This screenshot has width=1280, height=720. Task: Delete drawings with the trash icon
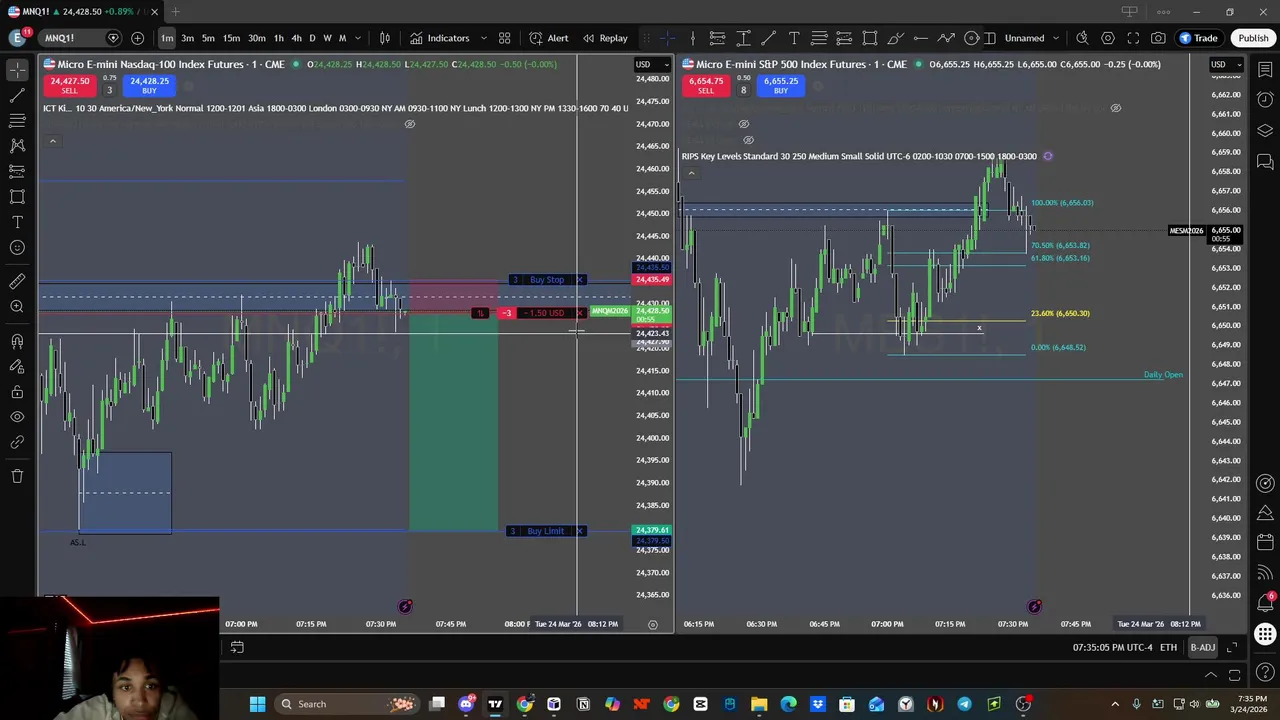[17, 476]
